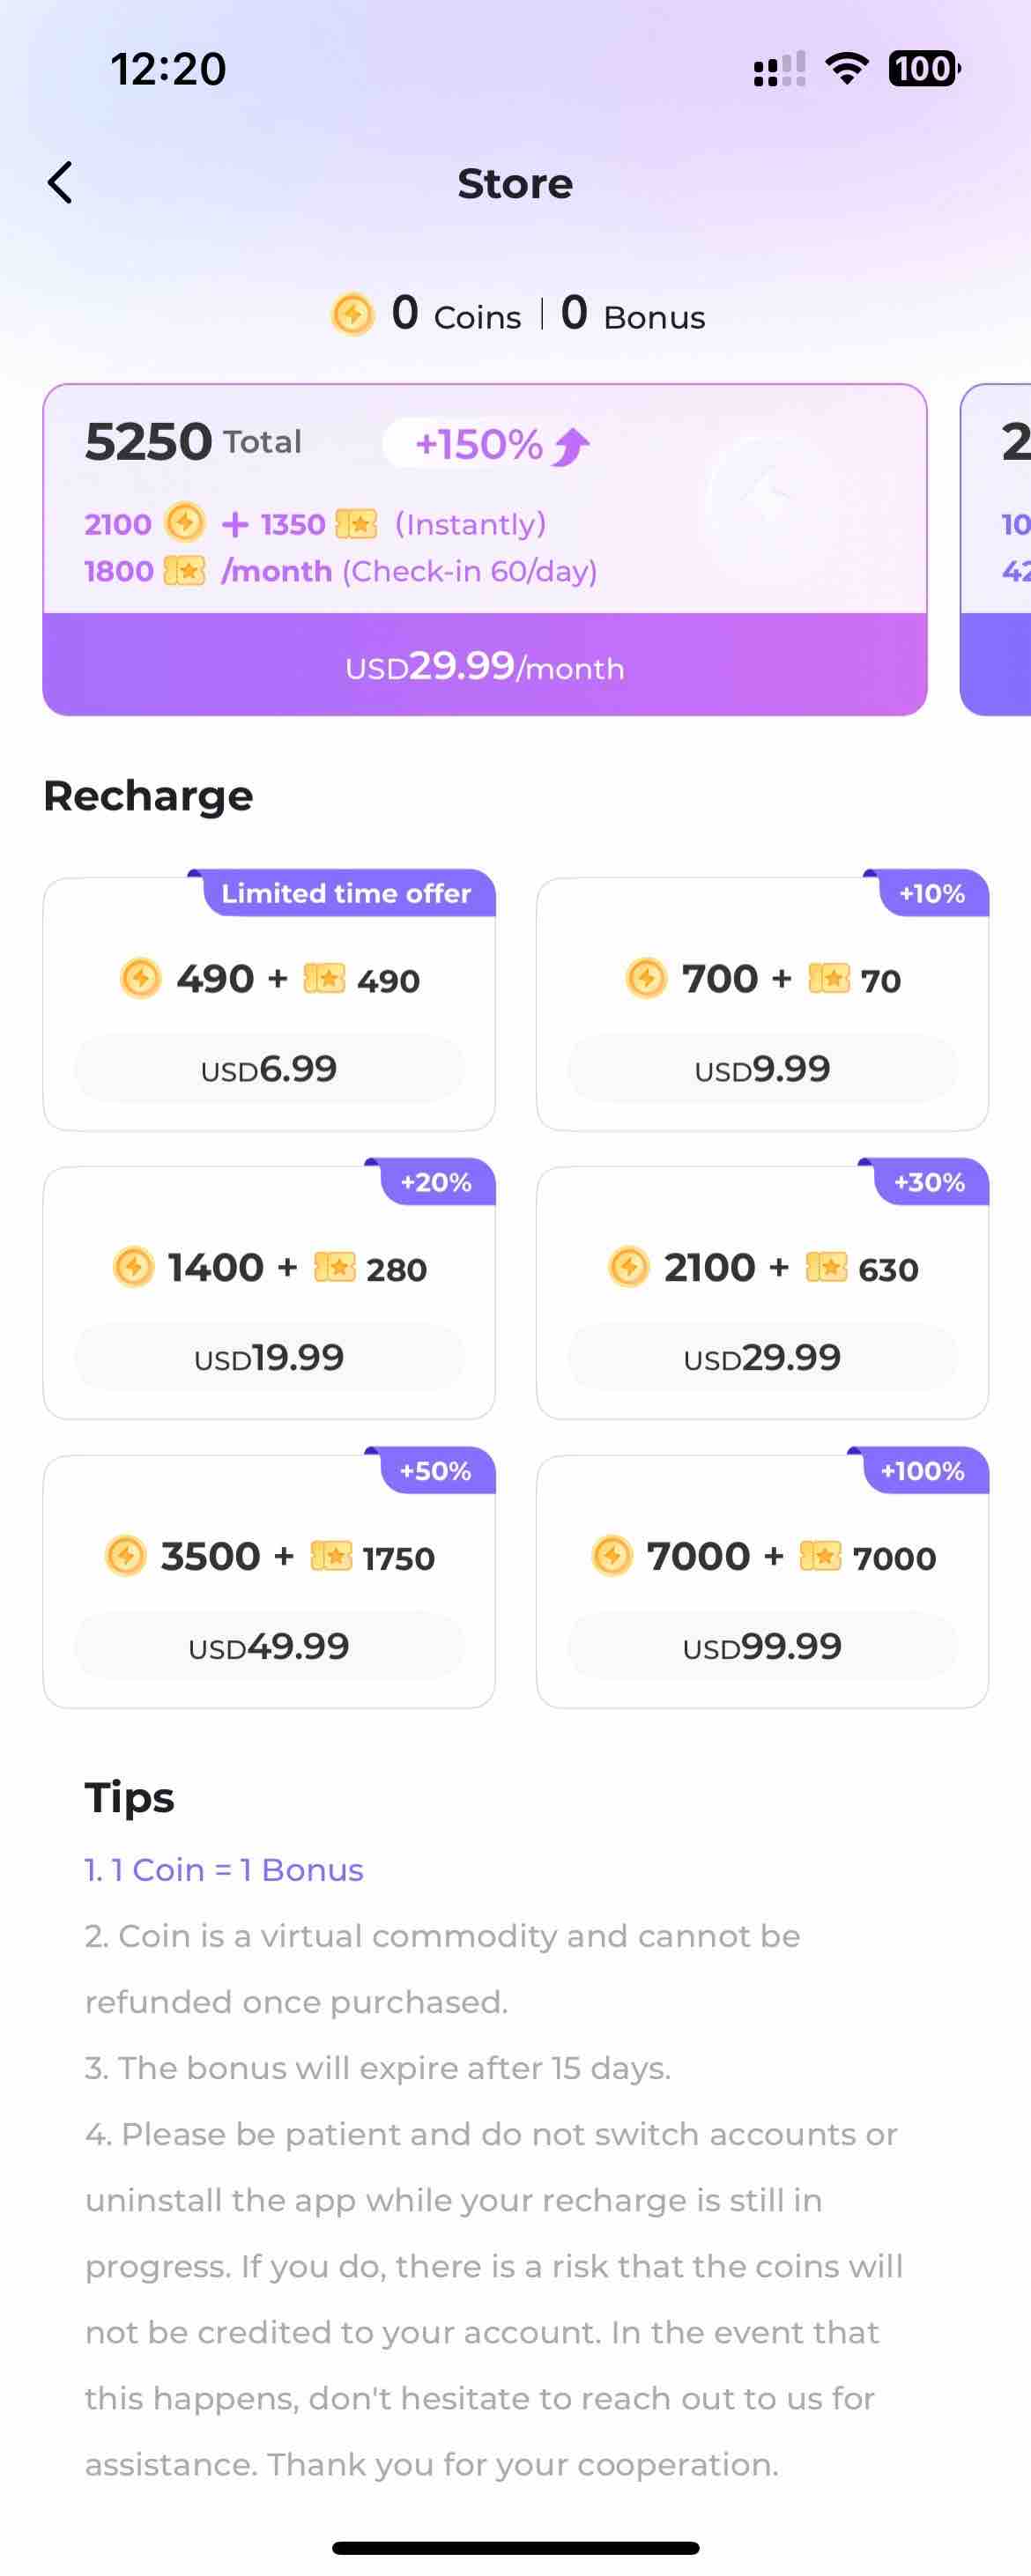Tap bonus ticket icon next to 1350
Screen dimensions: 1031x2576
(x=356, y=523)
